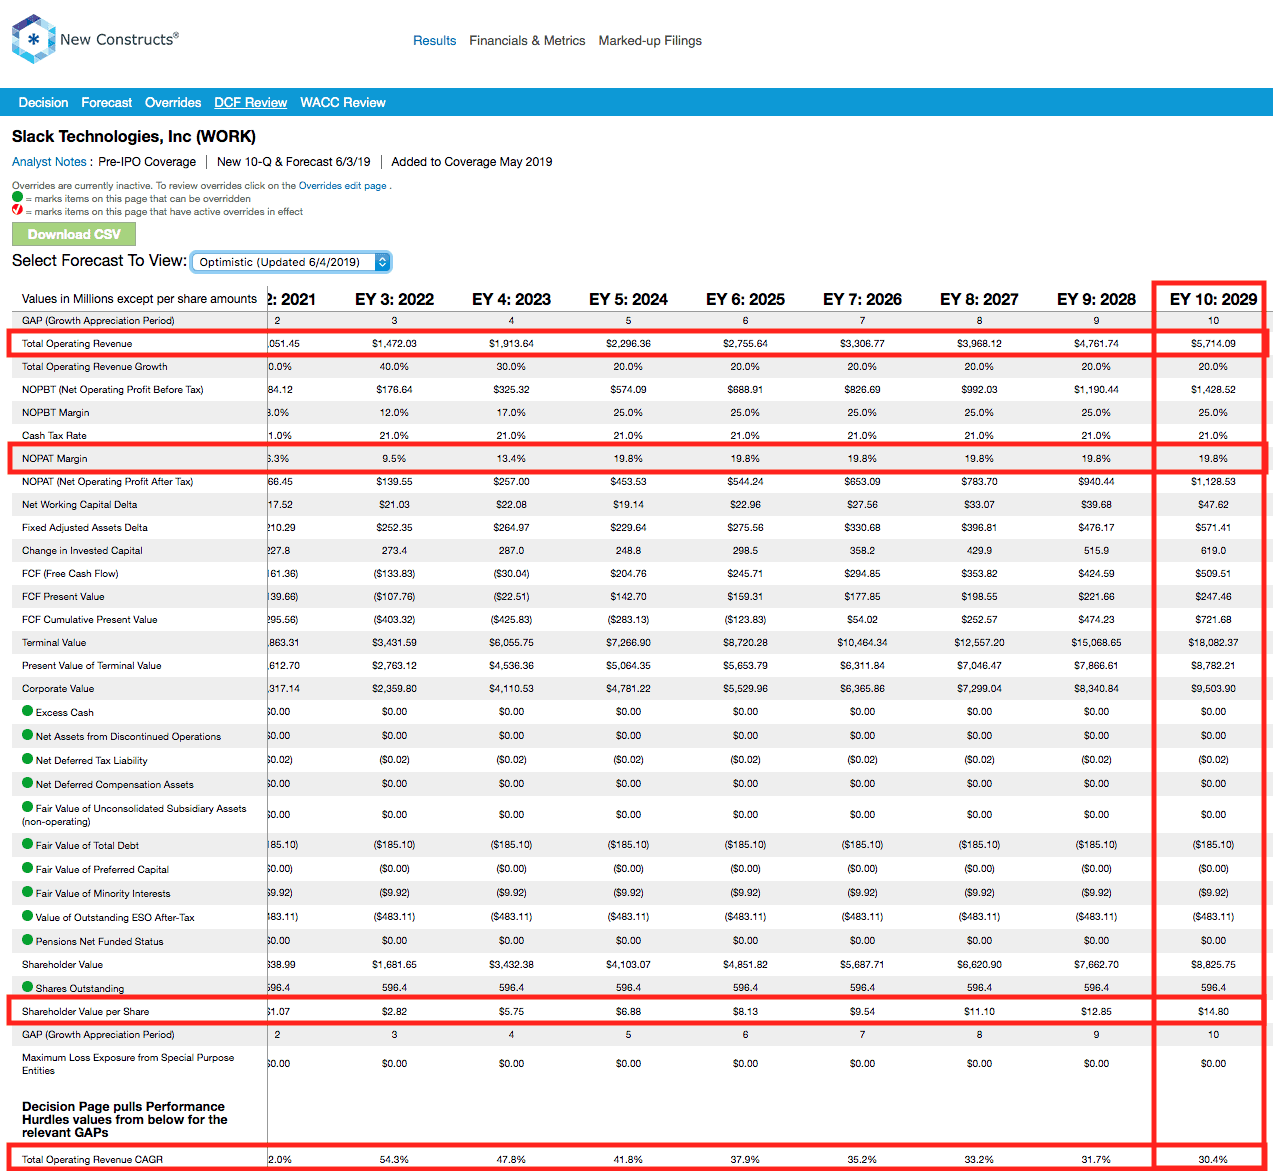Click the 'FCF Cumulative Present Value' row label
The width and height of the screenshot is (1273, 1171).
coord(90,620)
